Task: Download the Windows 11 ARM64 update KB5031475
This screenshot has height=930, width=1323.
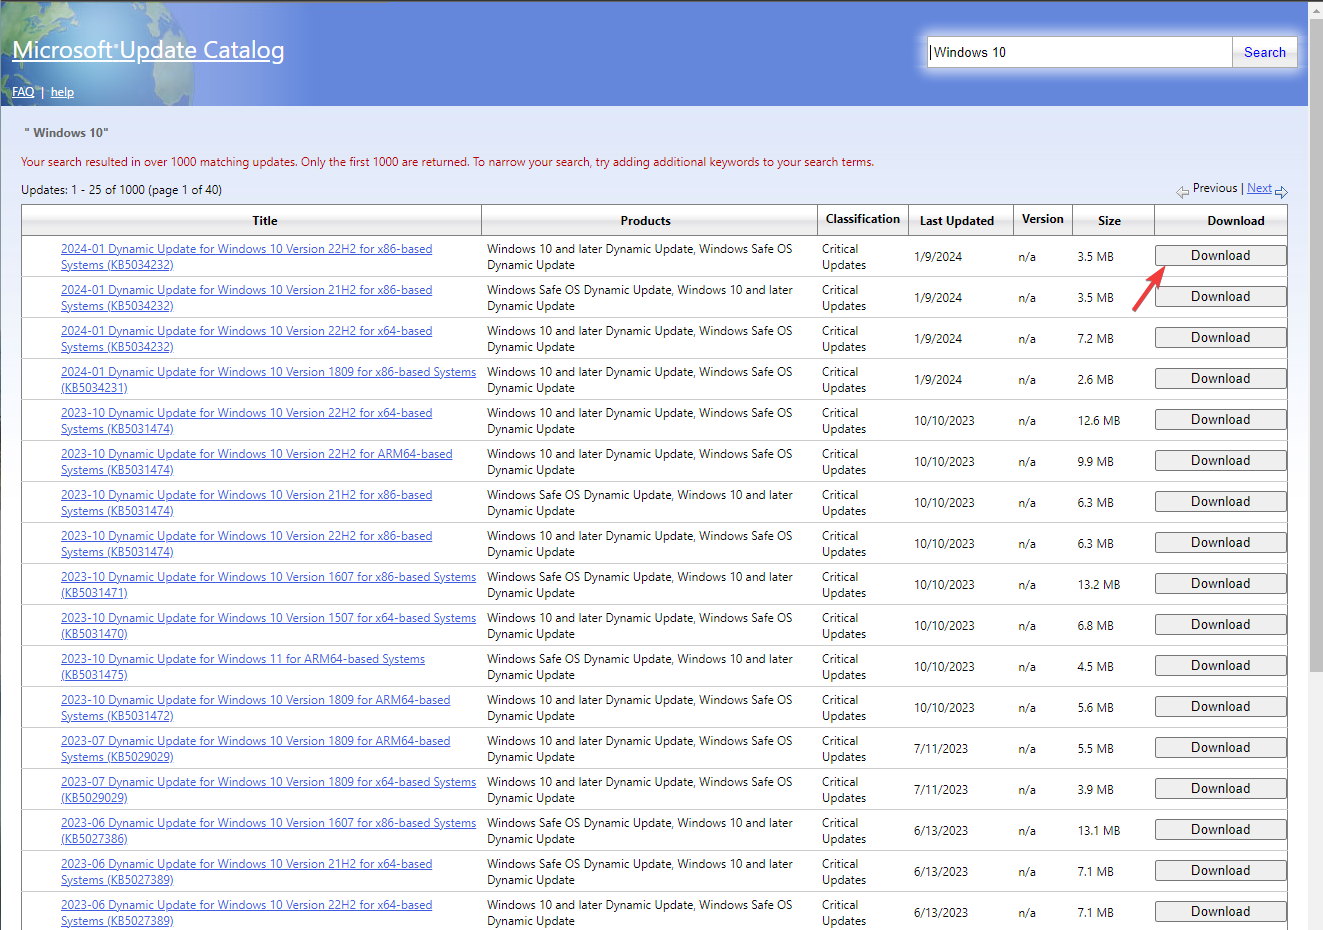Action: [x=1220, y=666]
